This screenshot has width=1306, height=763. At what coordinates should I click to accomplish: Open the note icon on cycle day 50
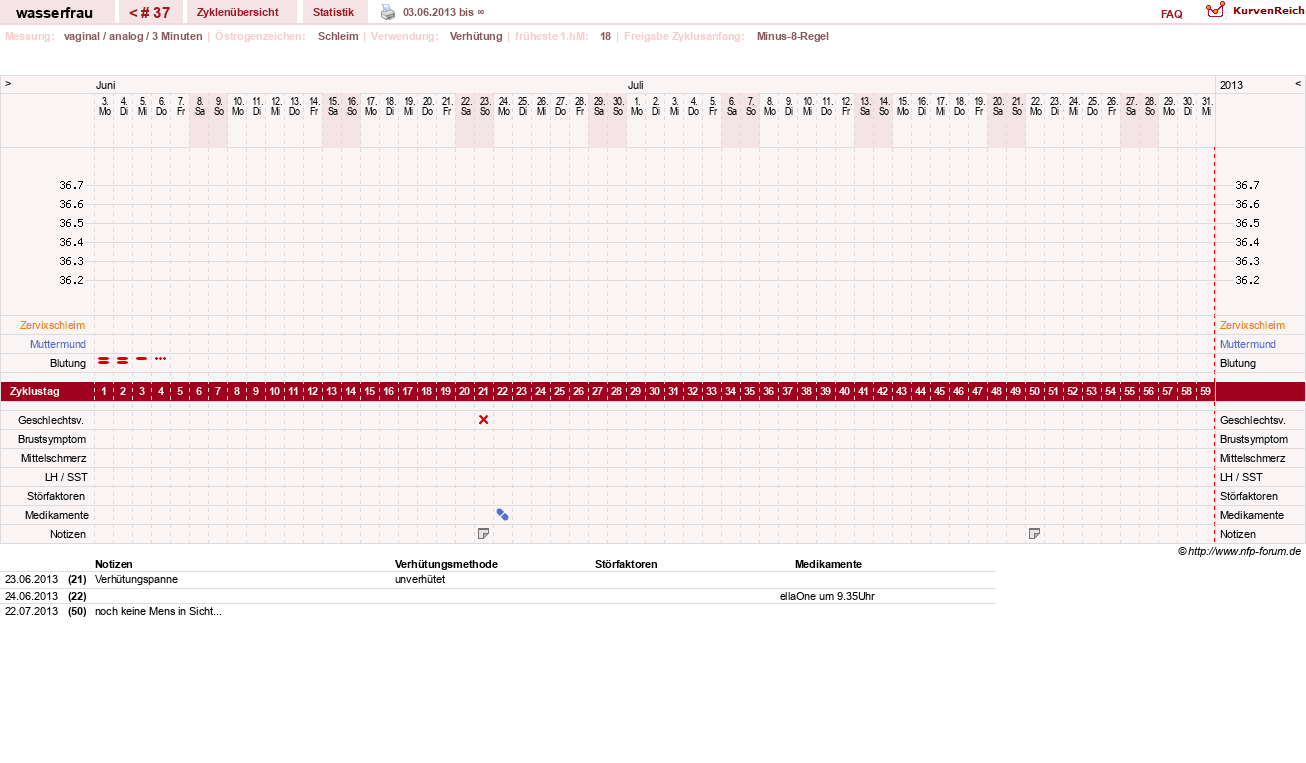tap(1035, 534)
